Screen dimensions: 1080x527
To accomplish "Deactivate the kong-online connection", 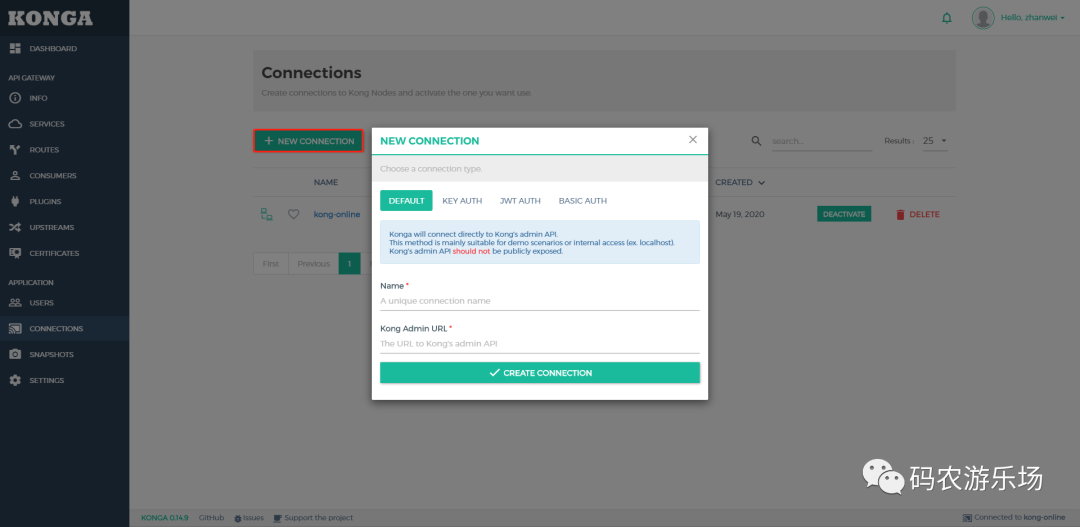I will 844,214.
